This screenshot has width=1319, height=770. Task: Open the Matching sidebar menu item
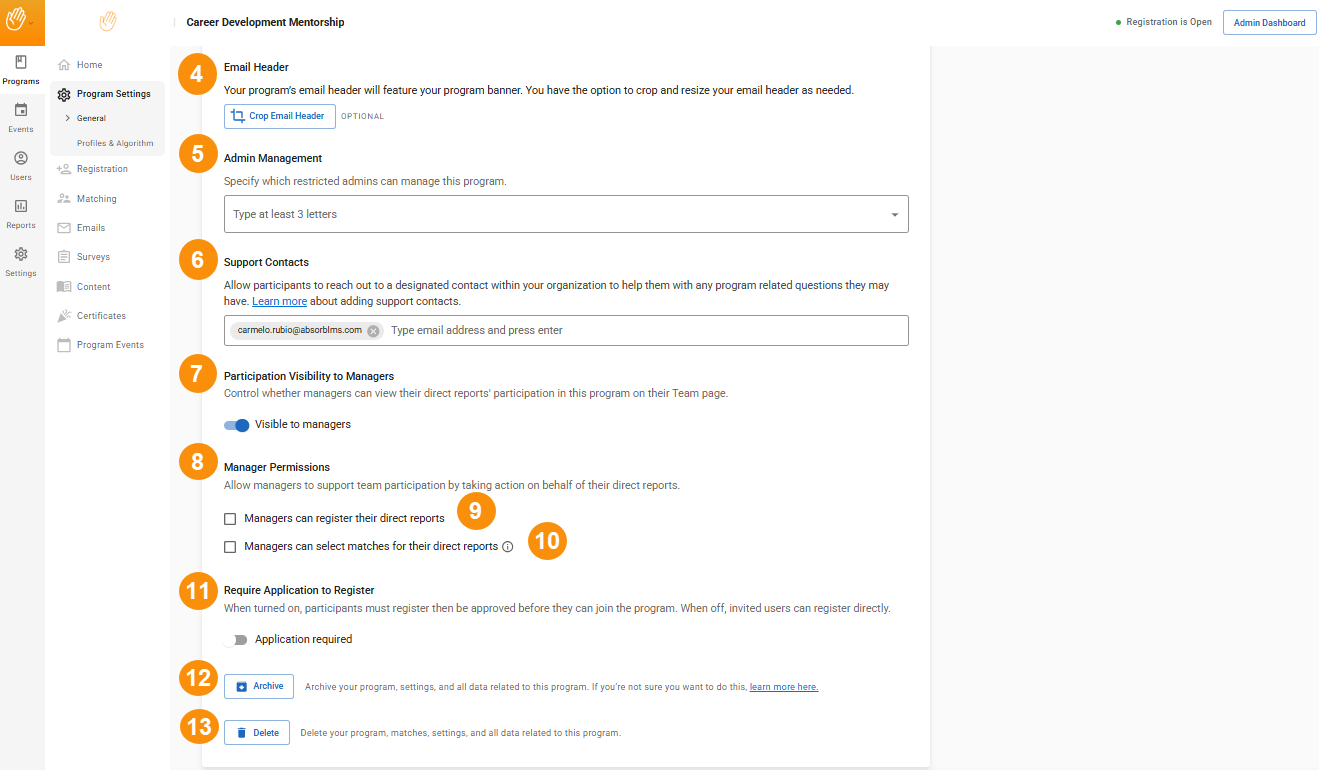[x=96, y=199]
